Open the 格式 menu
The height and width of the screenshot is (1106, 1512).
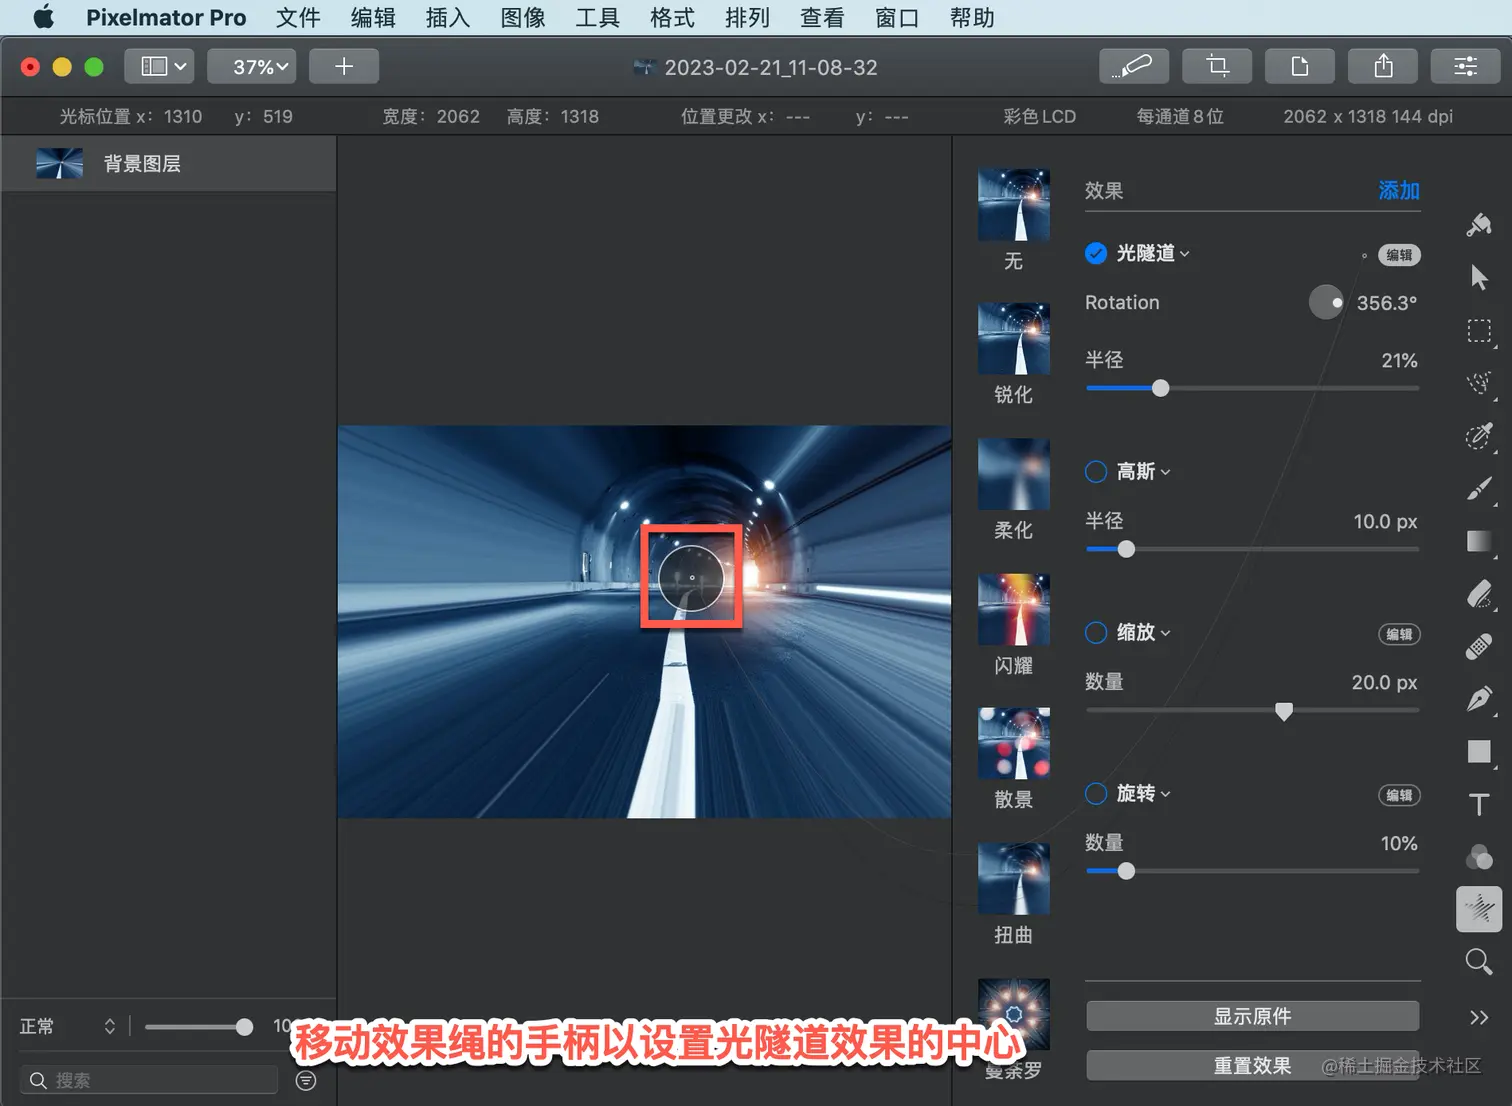pos(672,17)
